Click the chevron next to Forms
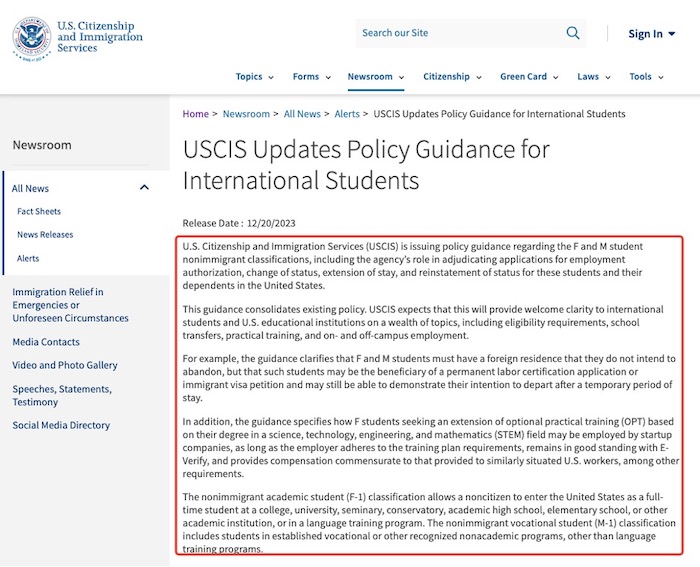 click(328, 77)
